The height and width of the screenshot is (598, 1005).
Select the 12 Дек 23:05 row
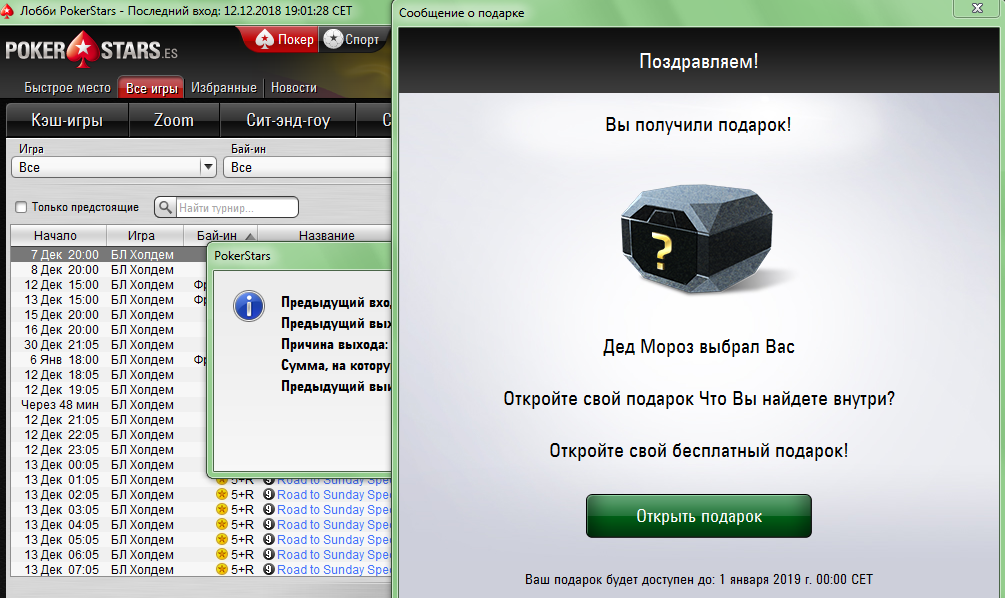click(x=109, y=449)
